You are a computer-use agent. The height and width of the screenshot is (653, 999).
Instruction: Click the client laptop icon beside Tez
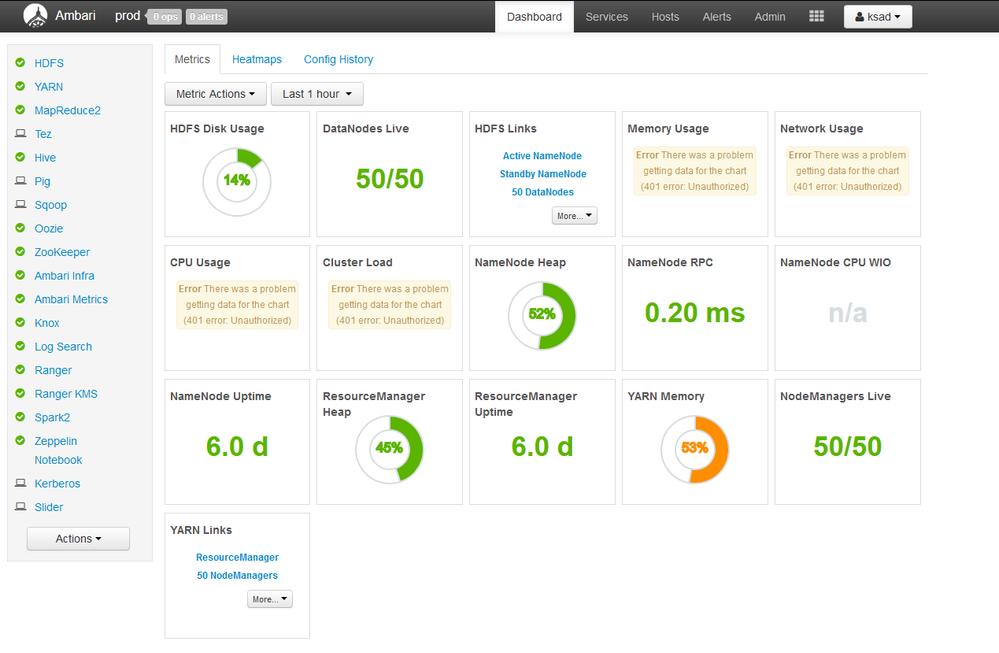coord(20,133)
